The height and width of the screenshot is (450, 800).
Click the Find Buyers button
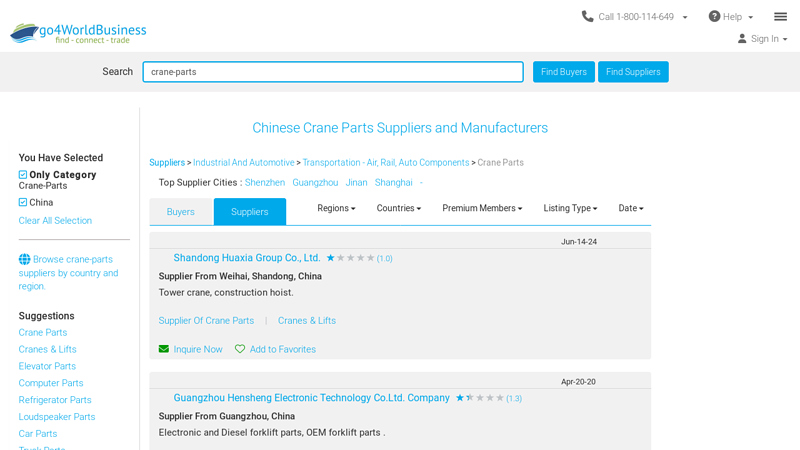(x=564, y=72)
